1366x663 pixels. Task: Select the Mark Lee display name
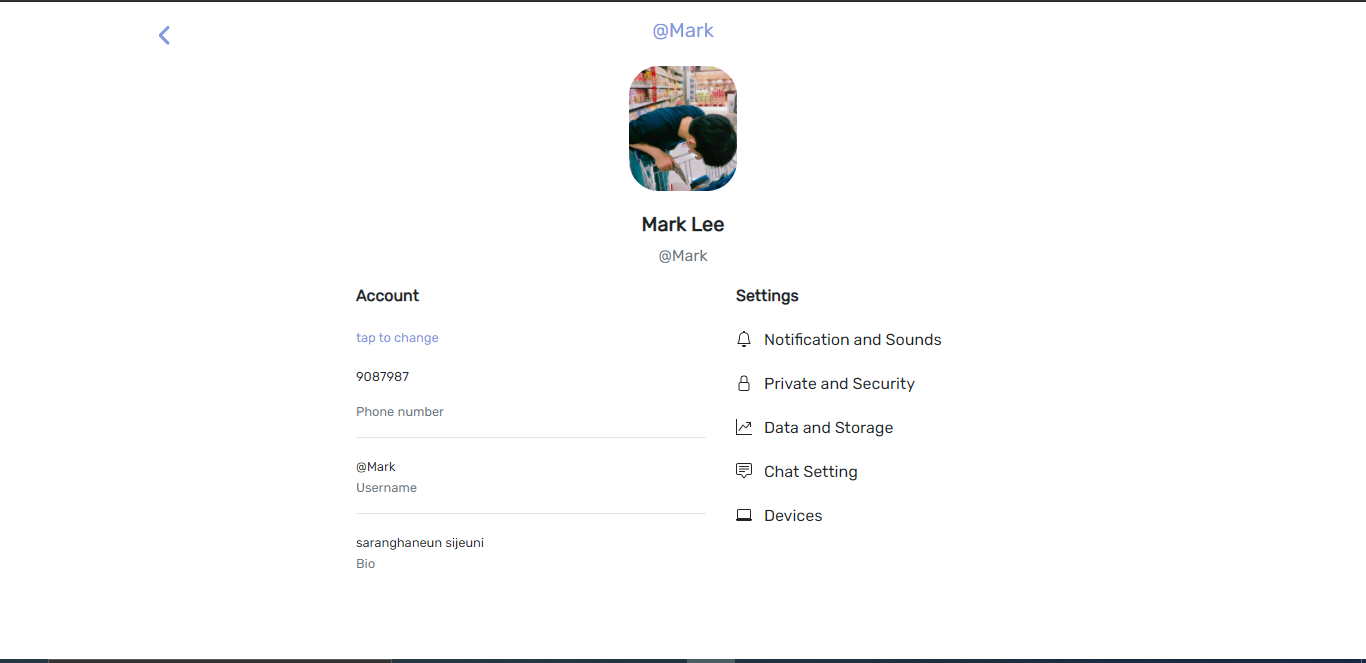click(683, 224)
